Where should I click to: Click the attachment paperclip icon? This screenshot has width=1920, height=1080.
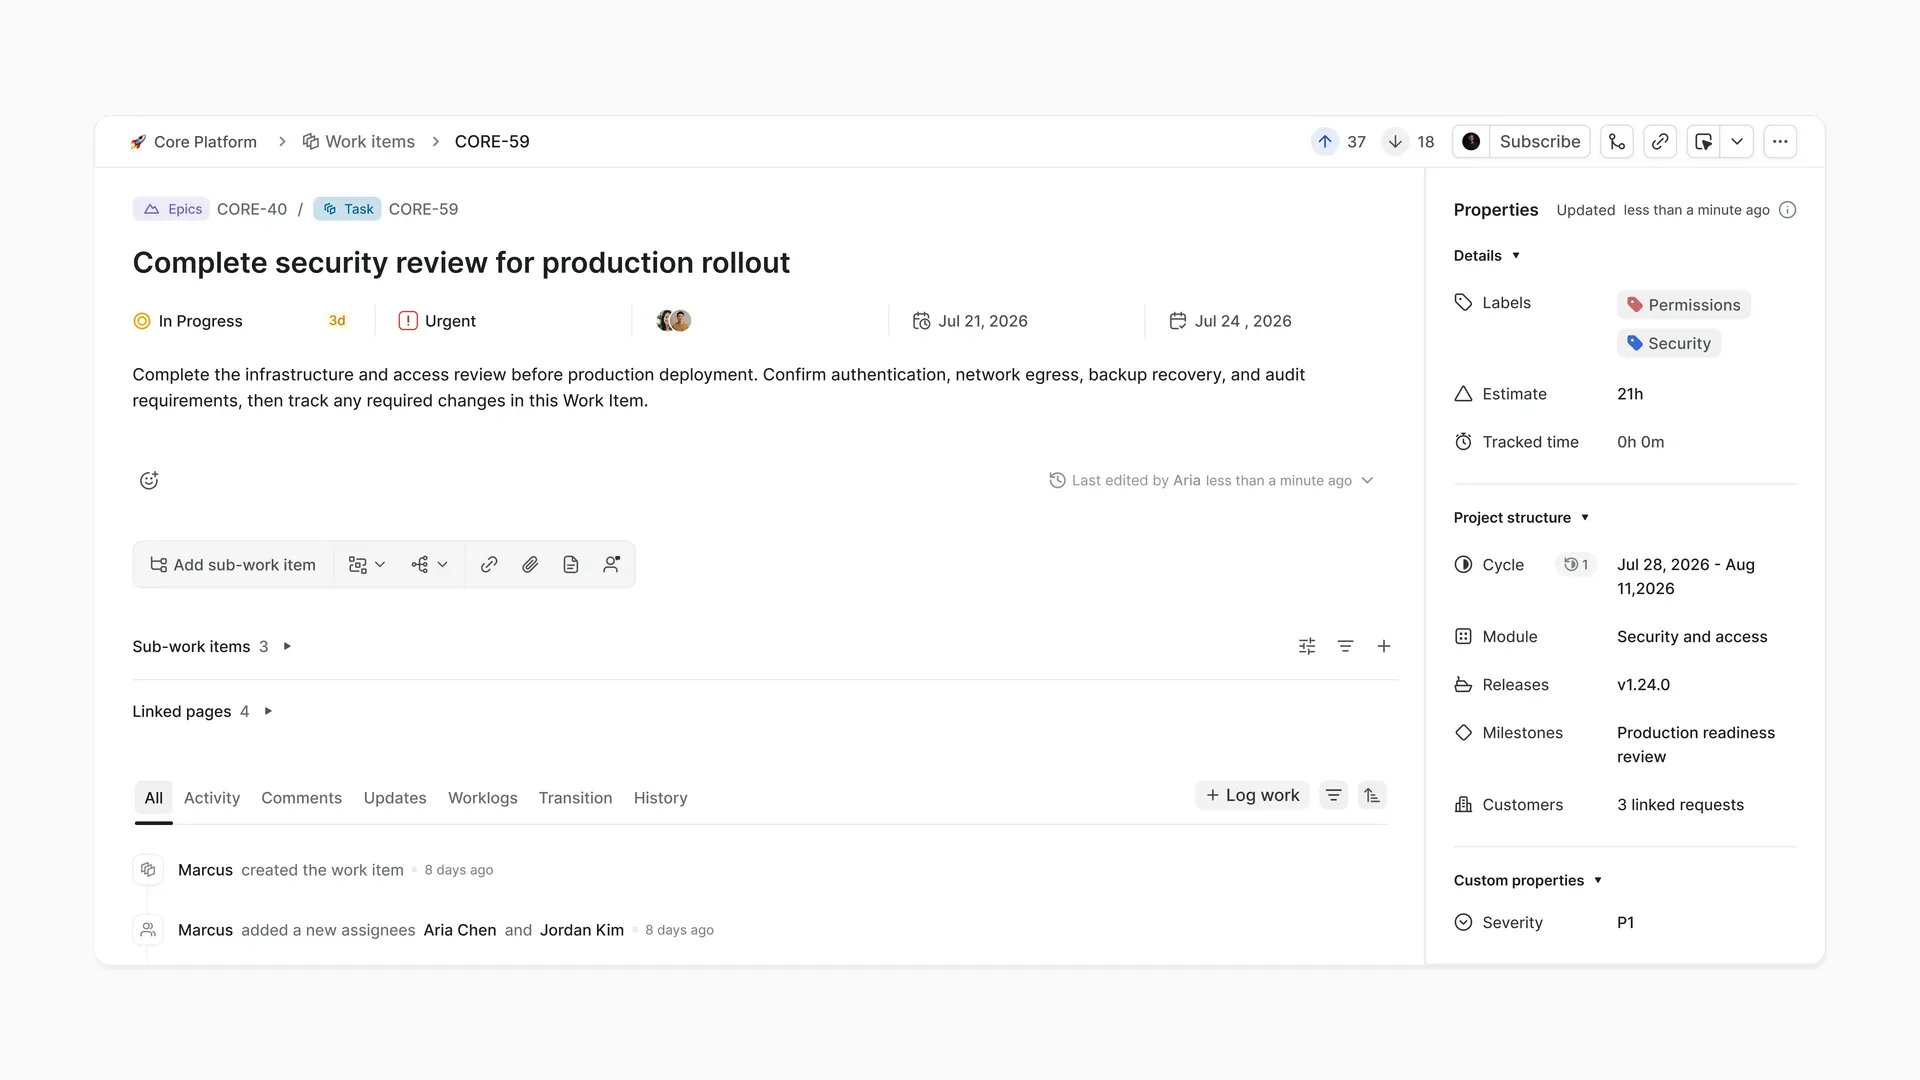tap(530, 565)
